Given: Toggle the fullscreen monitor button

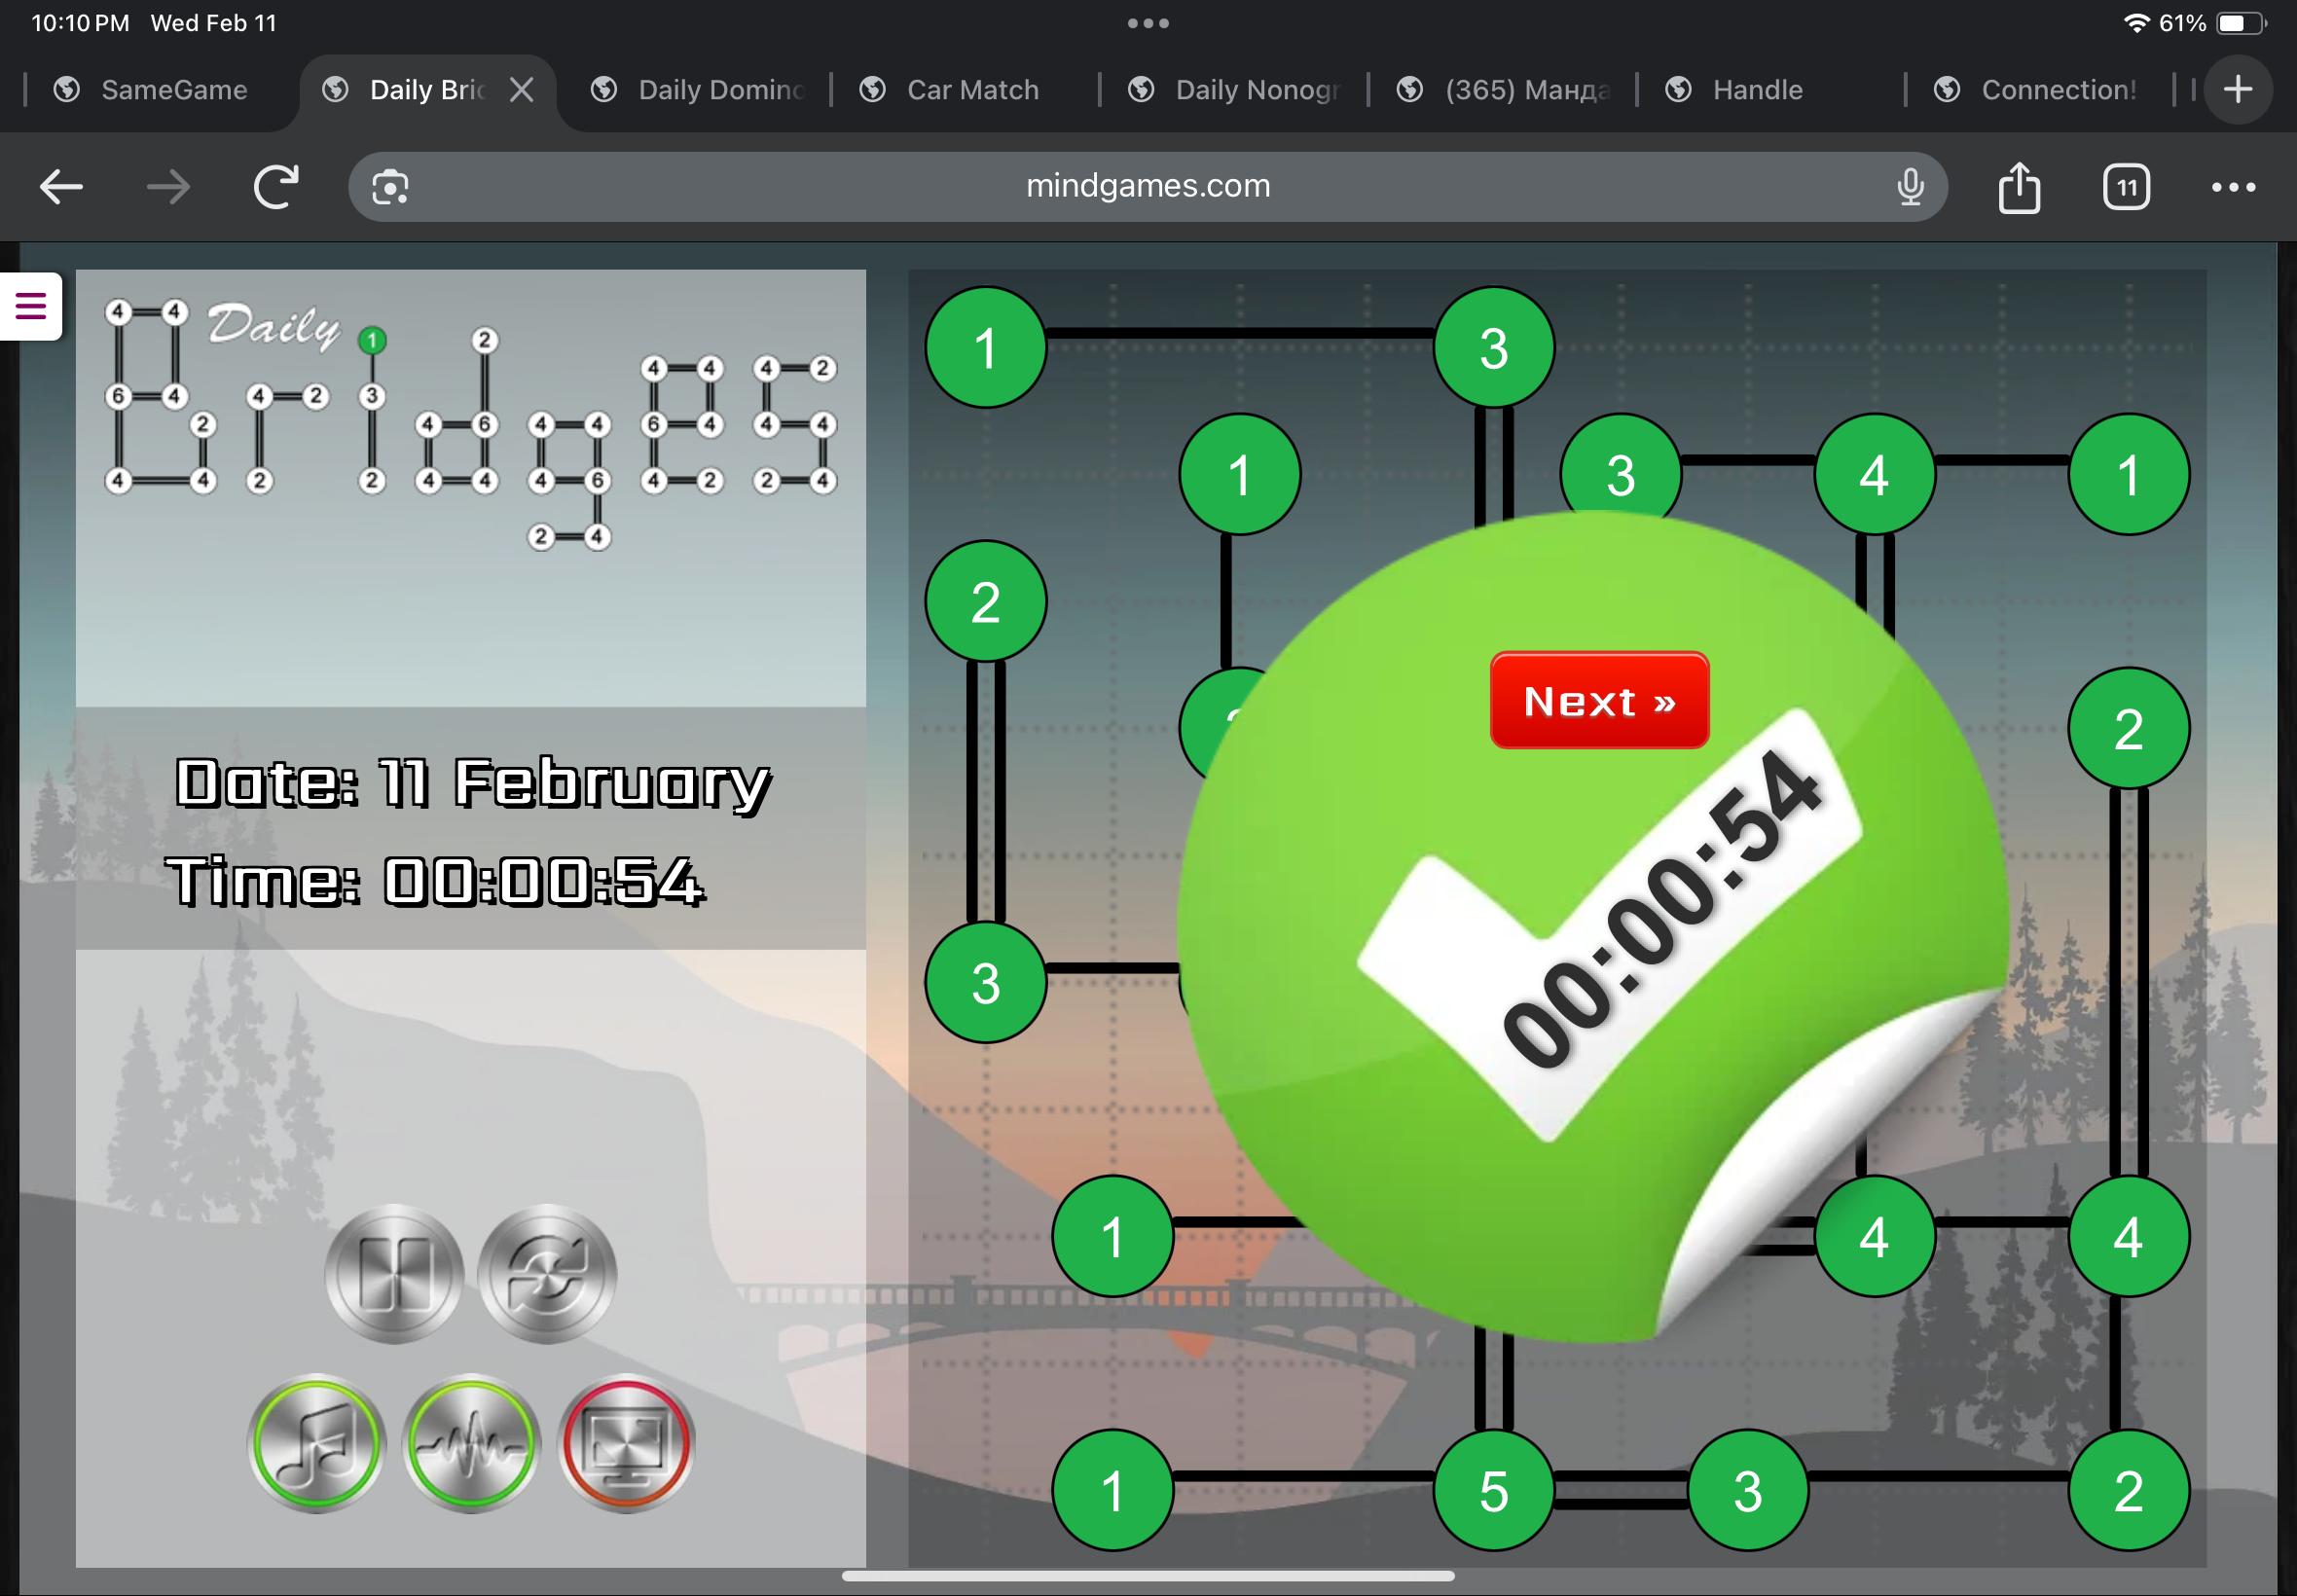Looking at the screenshot, I should pos(626,1442).
